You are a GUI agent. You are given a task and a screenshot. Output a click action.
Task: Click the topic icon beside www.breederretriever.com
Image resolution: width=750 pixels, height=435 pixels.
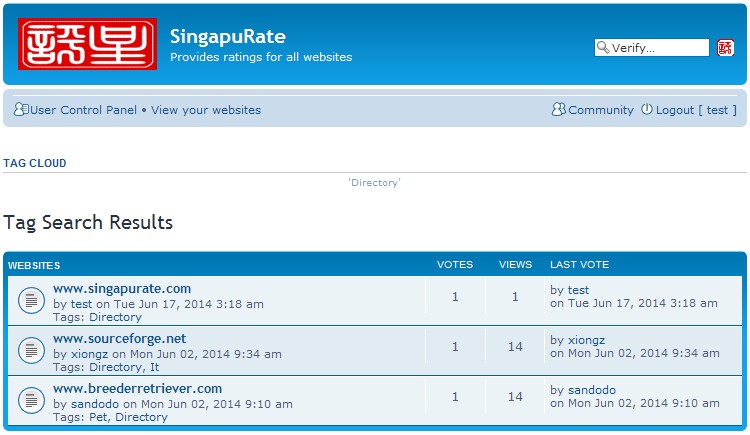point(32,400)
